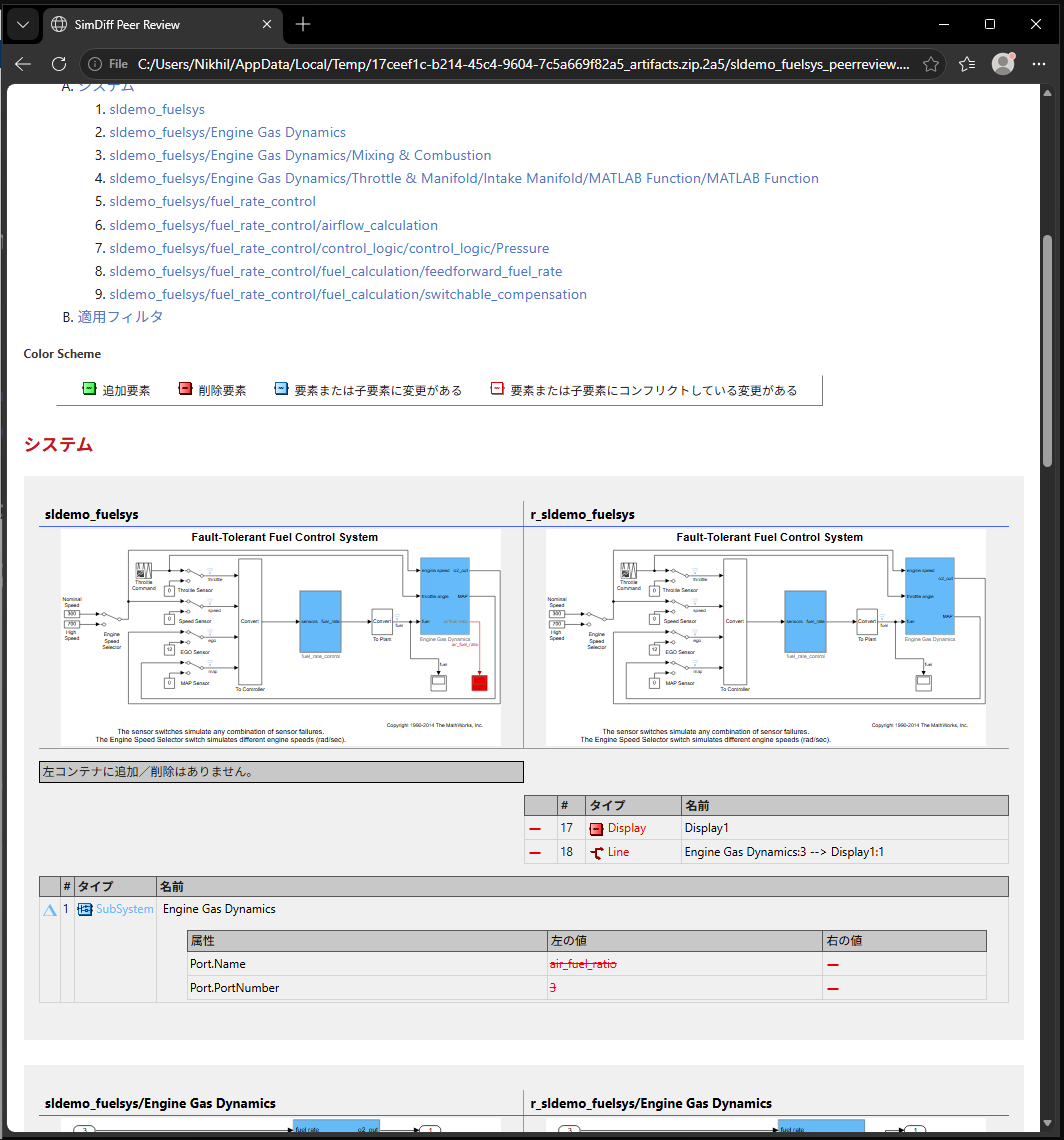Viewport: 1064px width, 1140px height.
Task: Open a new browser tab
Action: (x=303, y=24)
